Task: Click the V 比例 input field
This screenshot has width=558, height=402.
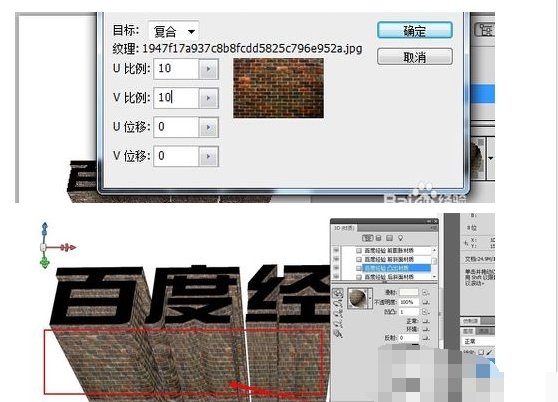Action: click(x=176, y=97)
